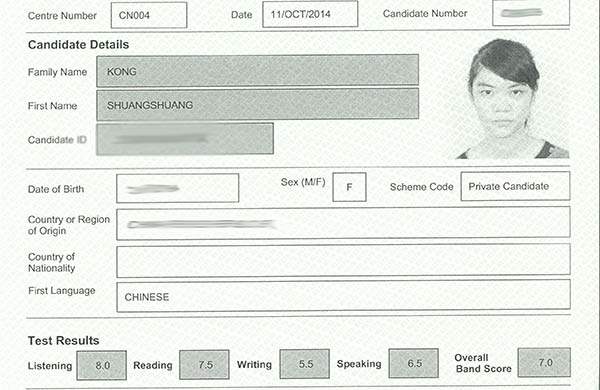Click the Speaking score box 6.5
600x390 pixels.
pos(414,363)
